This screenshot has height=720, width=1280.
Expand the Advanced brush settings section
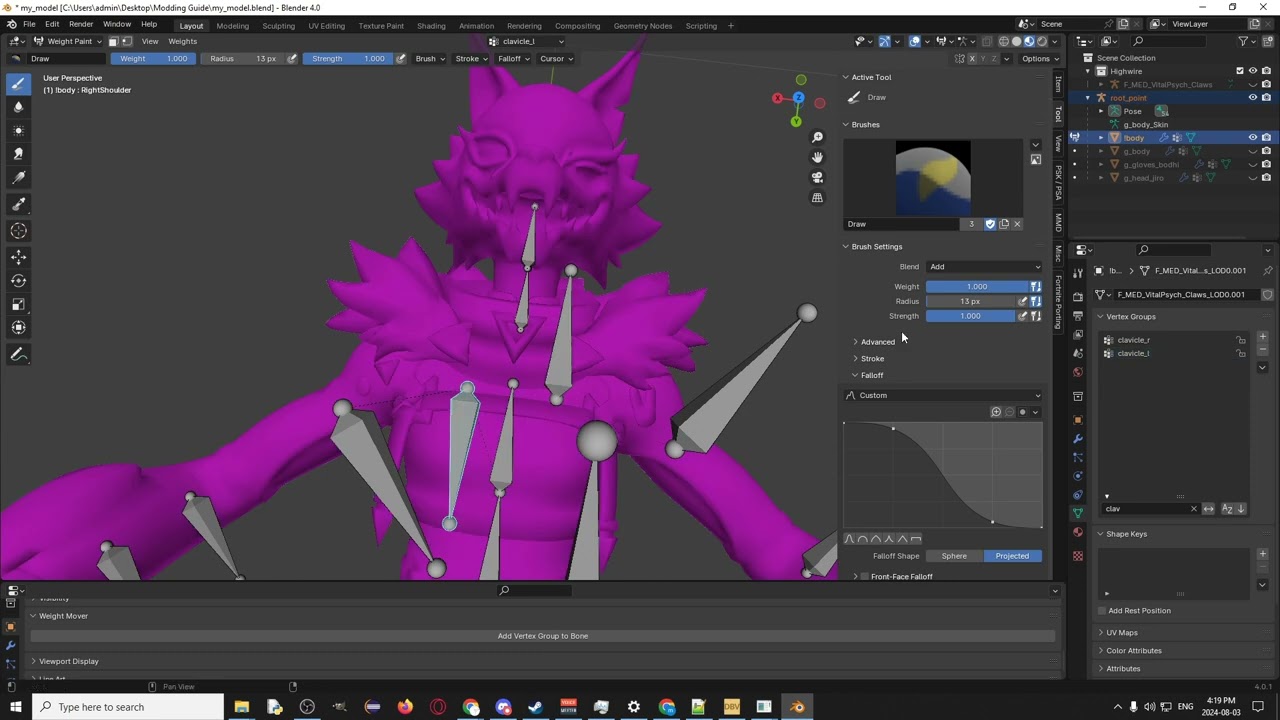point(877,342)
